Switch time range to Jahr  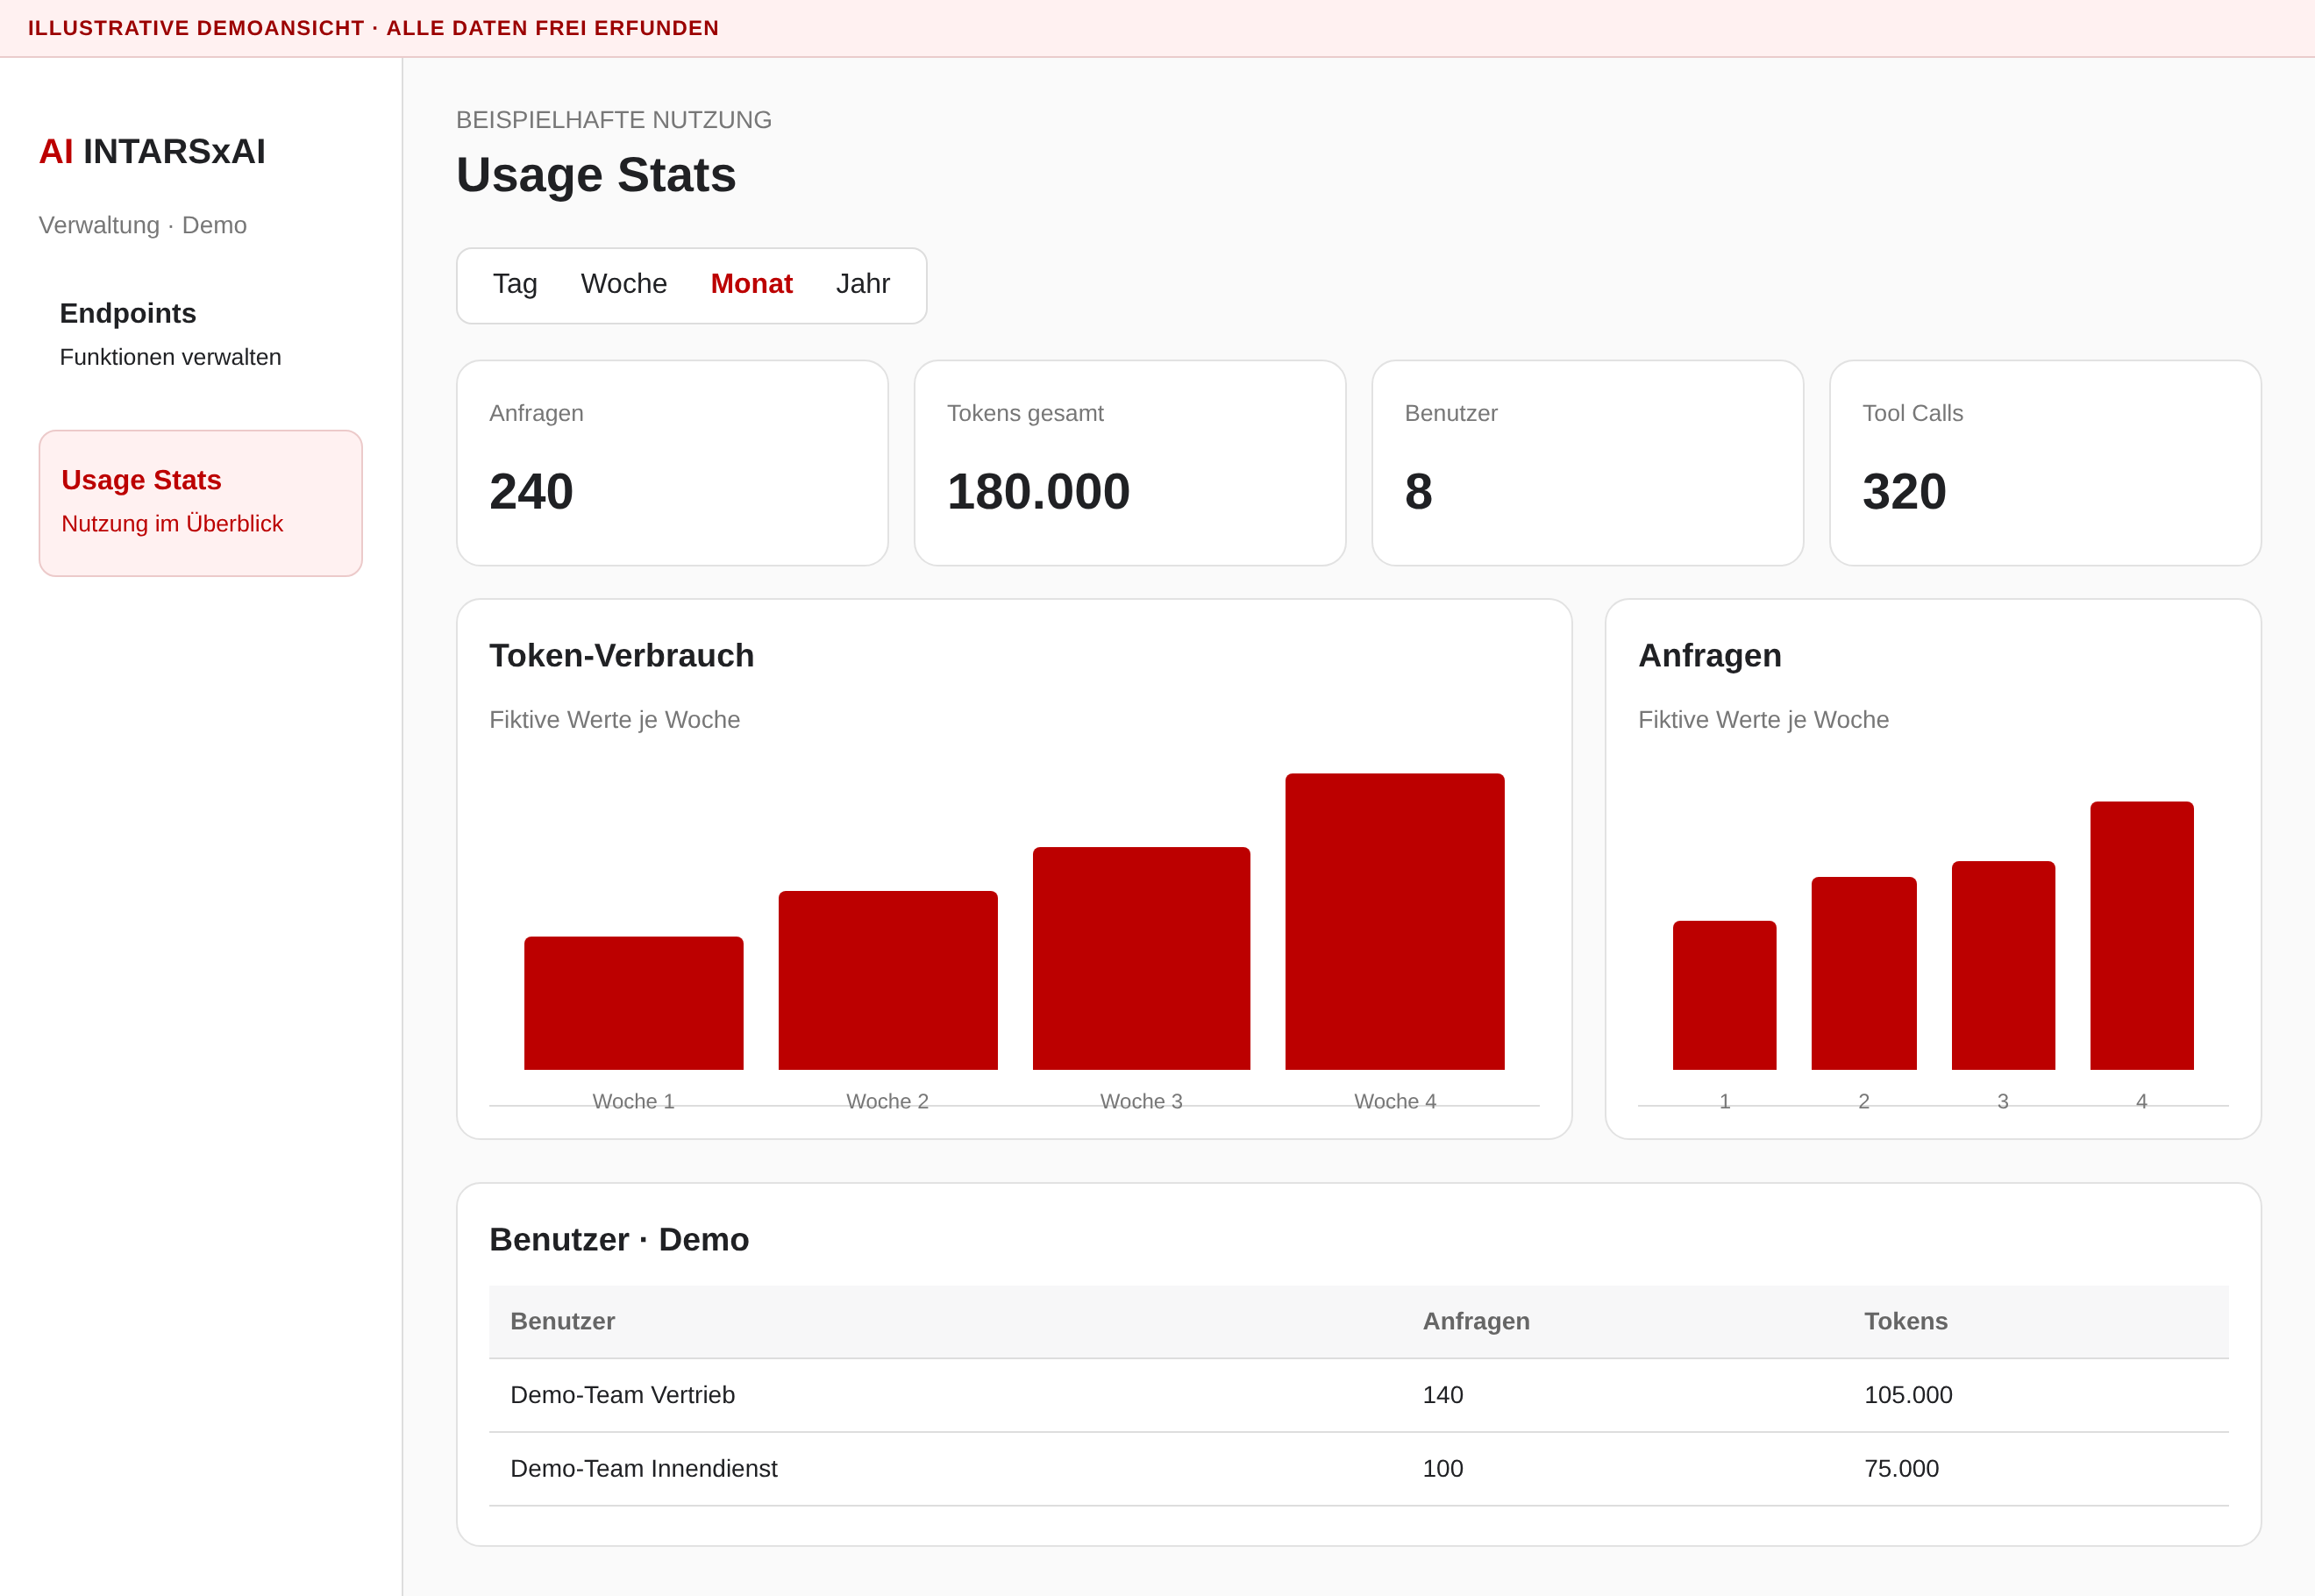(863, 285)
